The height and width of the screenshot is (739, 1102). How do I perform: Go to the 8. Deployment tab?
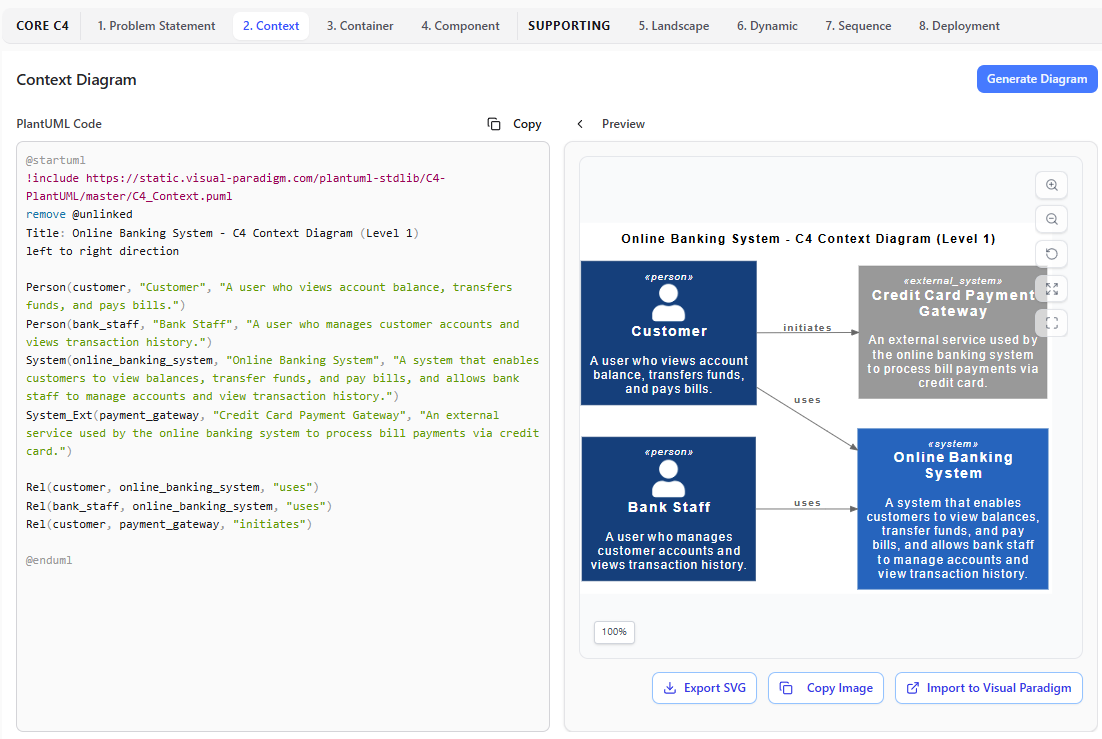(959, 26)
